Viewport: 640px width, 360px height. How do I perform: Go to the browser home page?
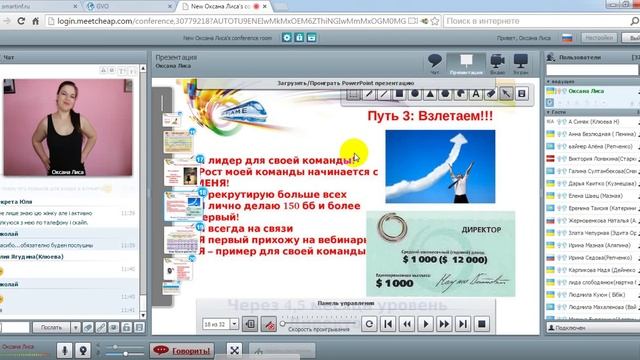[x=36, y=21]
